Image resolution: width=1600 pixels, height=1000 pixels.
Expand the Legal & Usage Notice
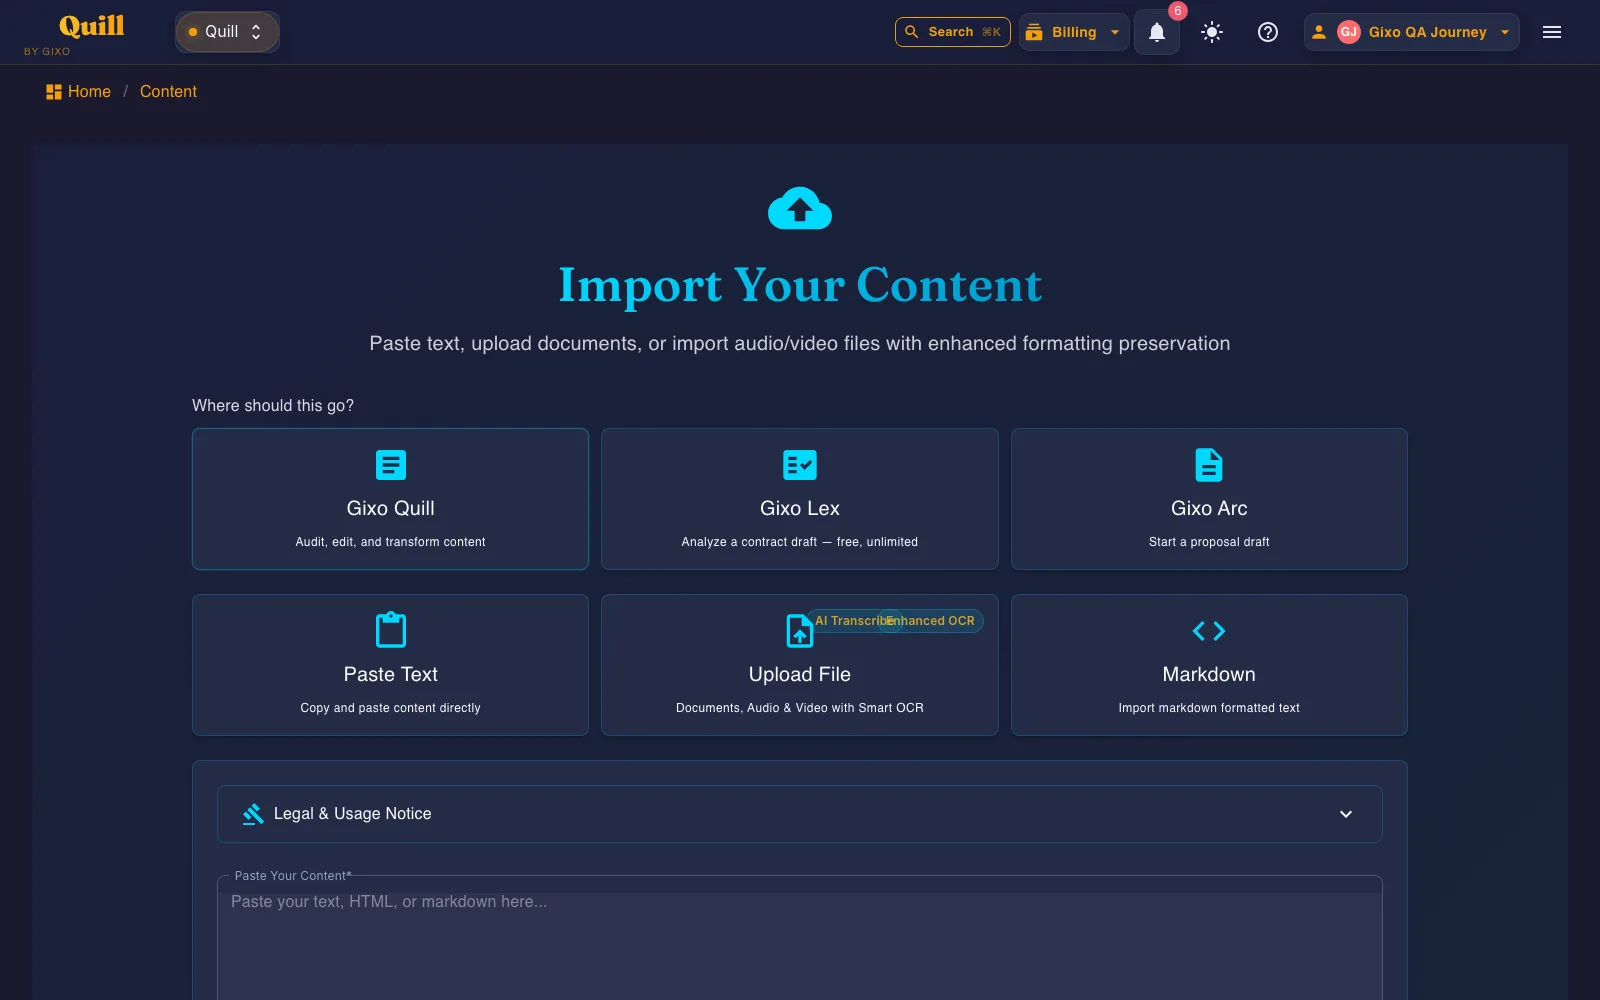[800, 814]
